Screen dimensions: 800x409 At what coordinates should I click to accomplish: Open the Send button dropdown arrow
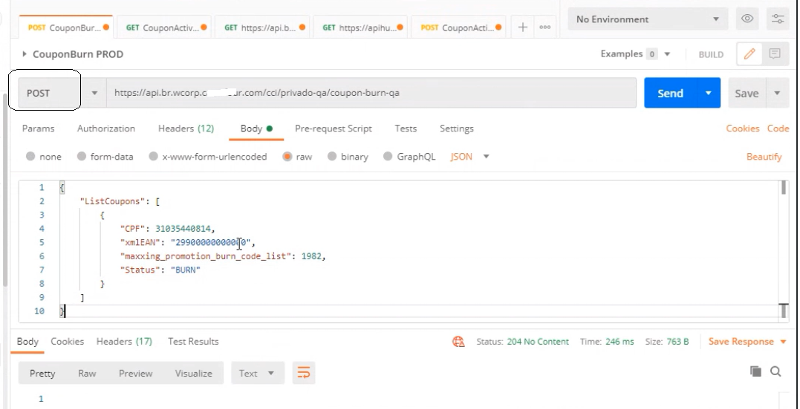[x=708, y=93]
